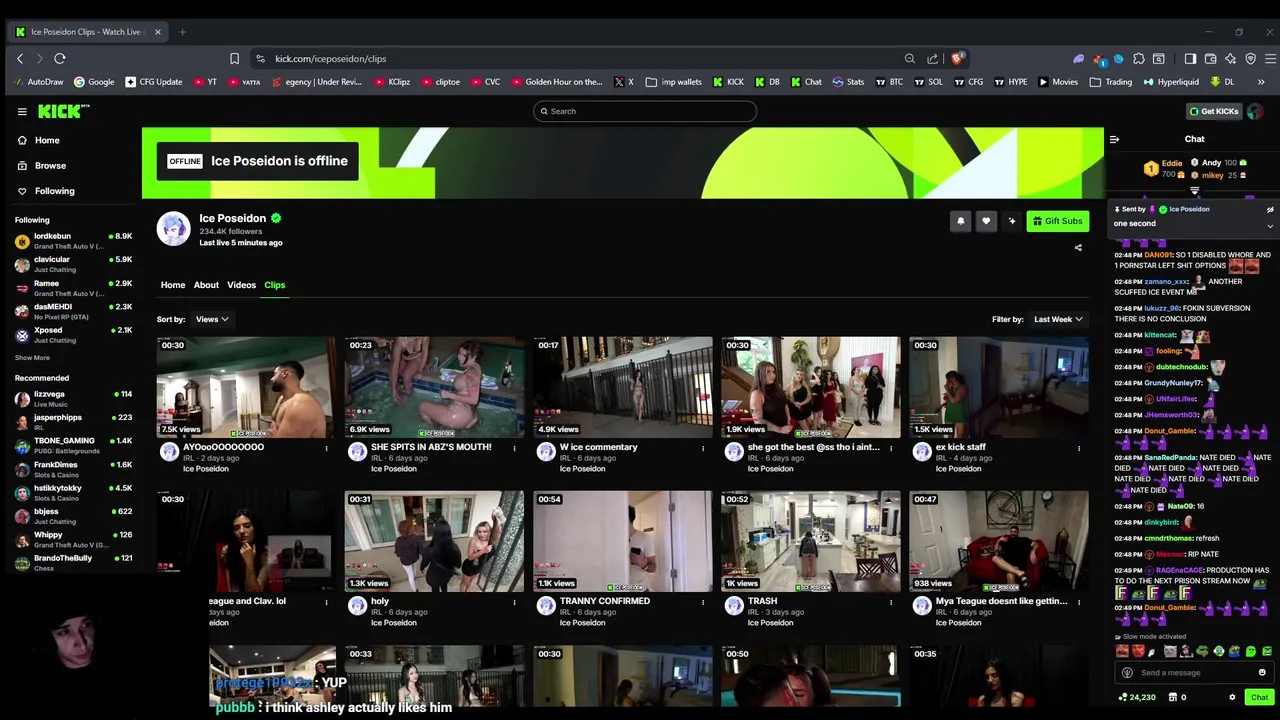Switch to the About tab
Image resolution: width=1280 pixels, height=720 pixels.
click(x=206, y=285)
